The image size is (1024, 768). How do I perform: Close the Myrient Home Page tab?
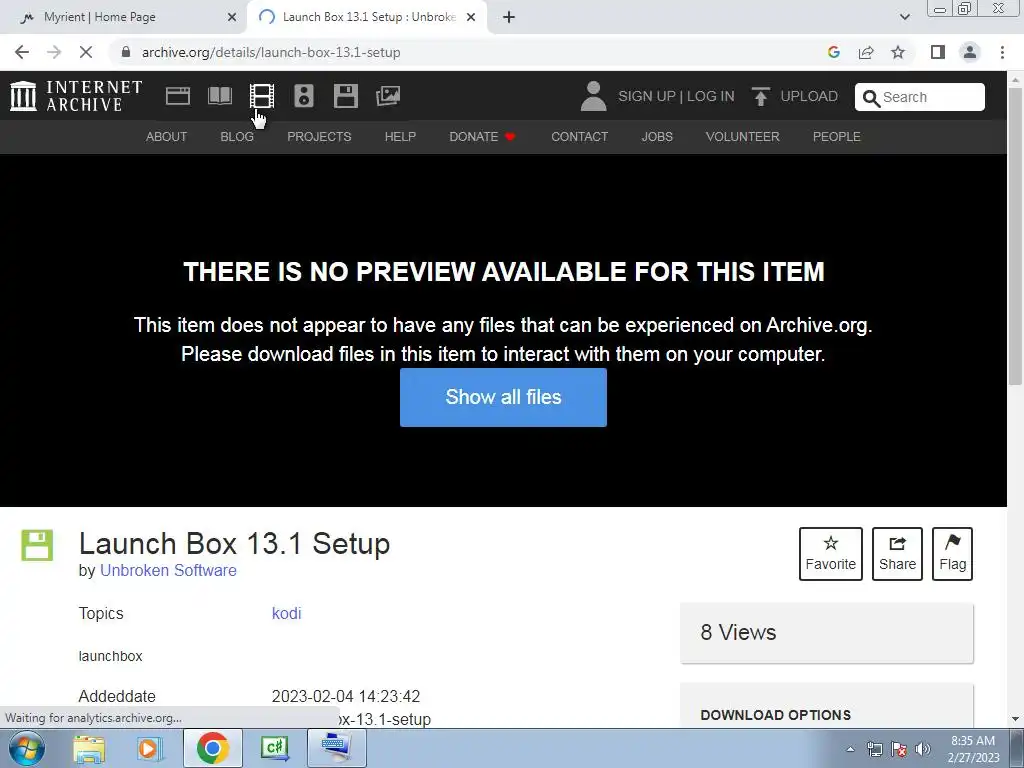(x=232, y=18)
